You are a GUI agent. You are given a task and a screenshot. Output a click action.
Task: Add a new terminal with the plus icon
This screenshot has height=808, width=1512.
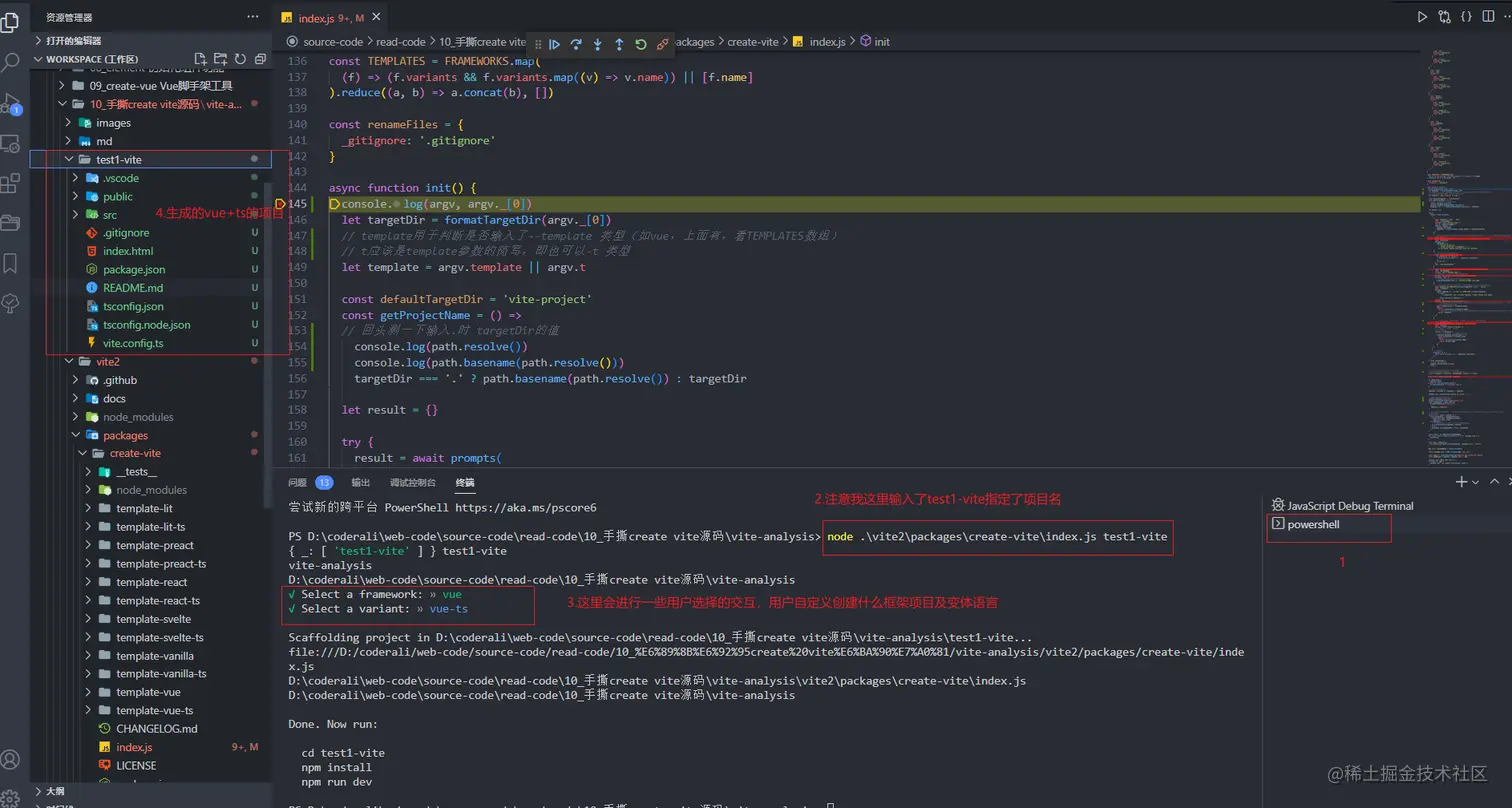[1461, 482]
